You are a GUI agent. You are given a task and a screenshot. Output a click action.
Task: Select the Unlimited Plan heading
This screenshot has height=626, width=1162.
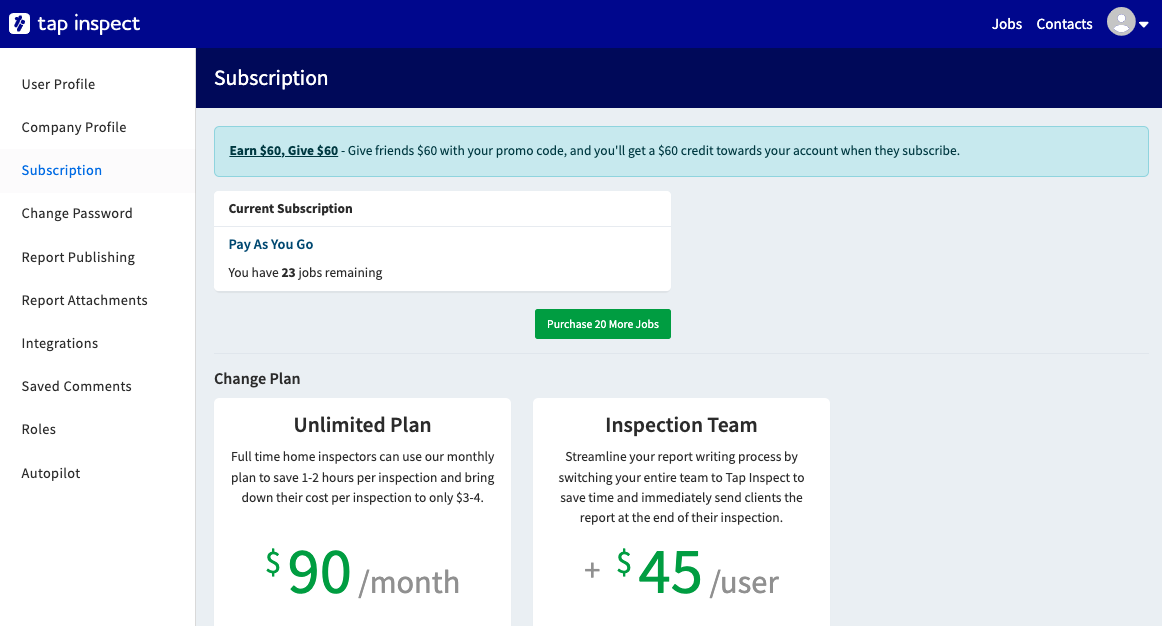click(362, 424)
